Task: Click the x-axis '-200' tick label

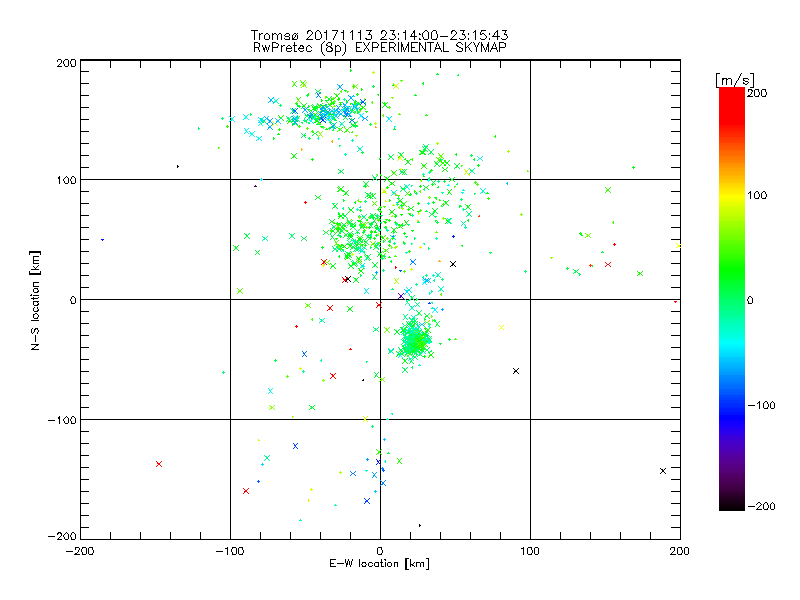Action: 80,551
